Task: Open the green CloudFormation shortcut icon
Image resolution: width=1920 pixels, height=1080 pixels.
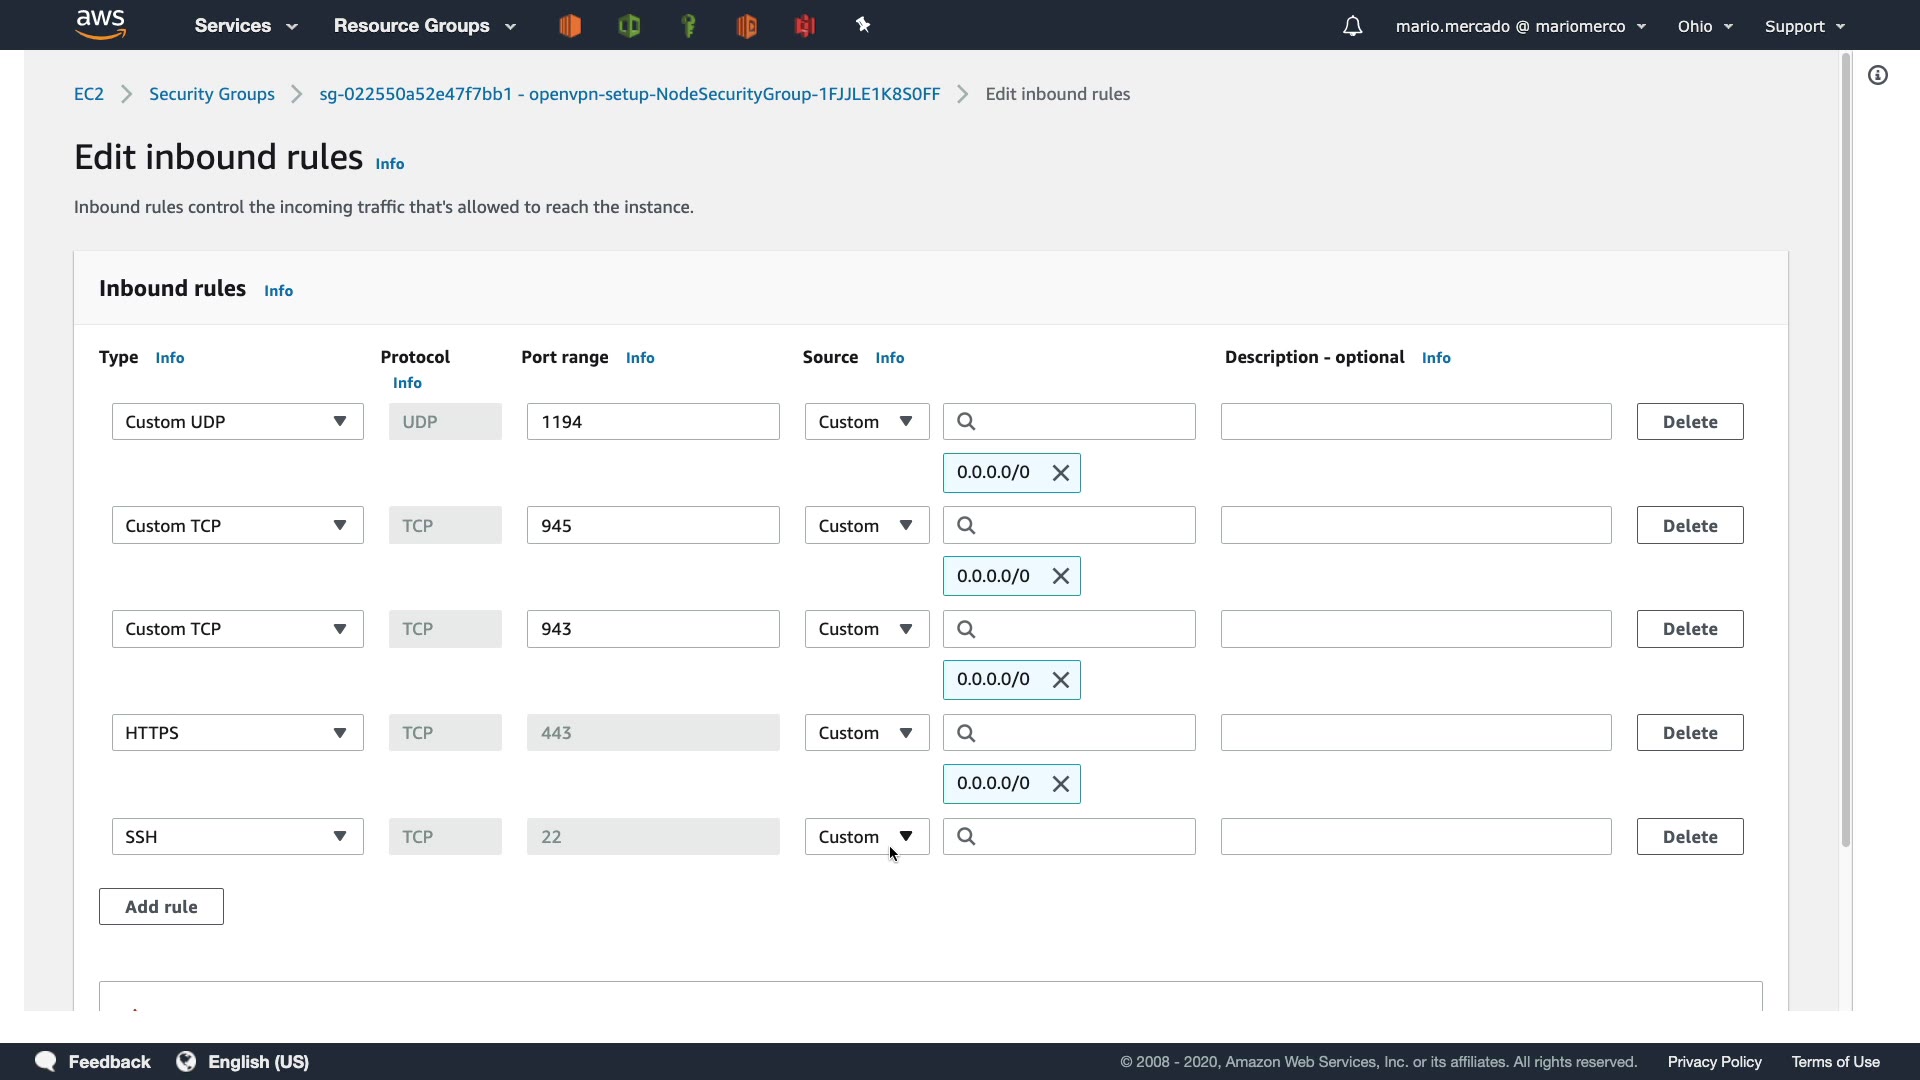Action: [x=629, y=26]
